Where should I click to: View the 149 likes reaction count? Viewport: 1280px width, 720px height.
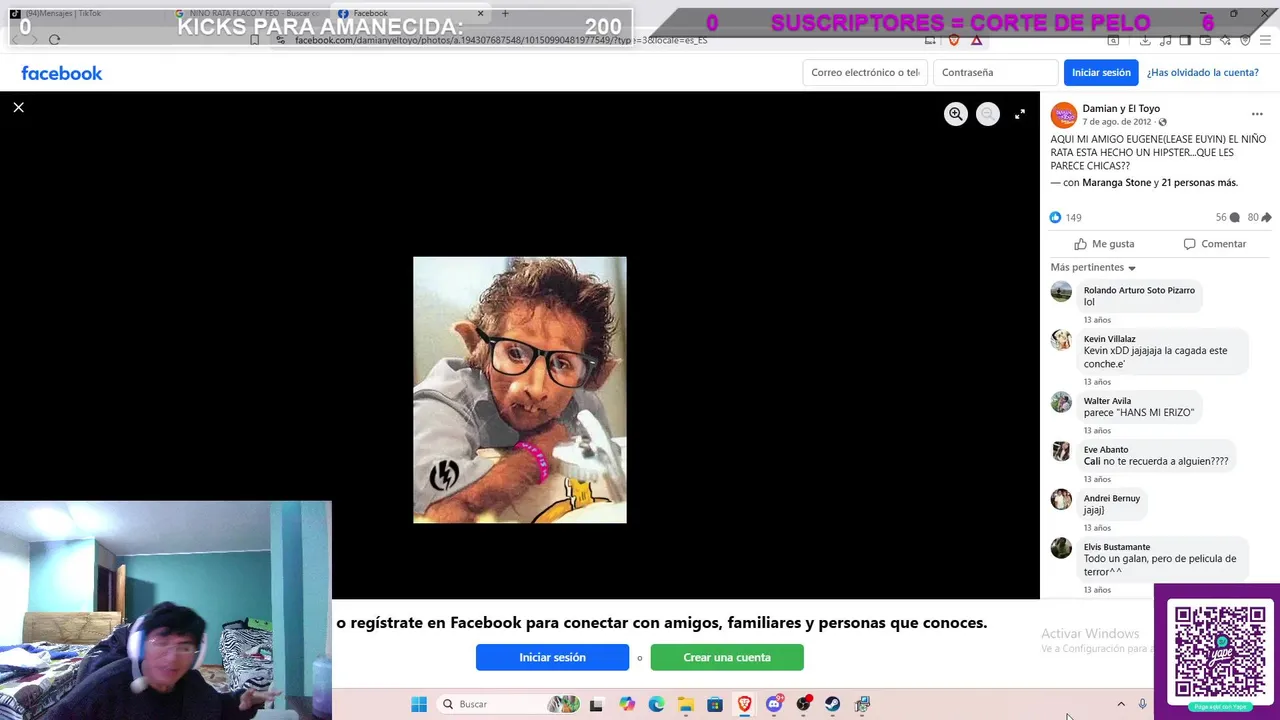(1066, 217)
